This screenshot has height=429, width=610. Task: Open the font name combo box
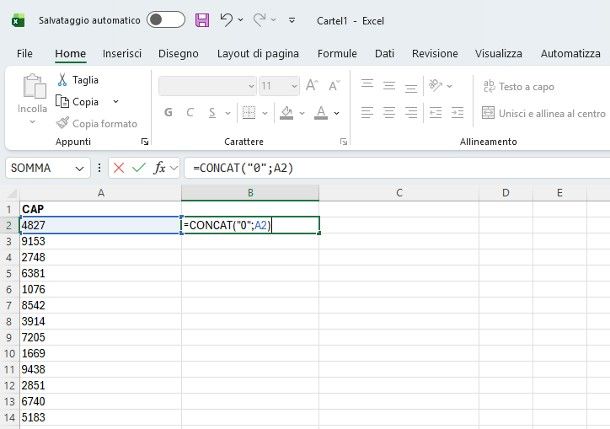(x=207, y=86)
